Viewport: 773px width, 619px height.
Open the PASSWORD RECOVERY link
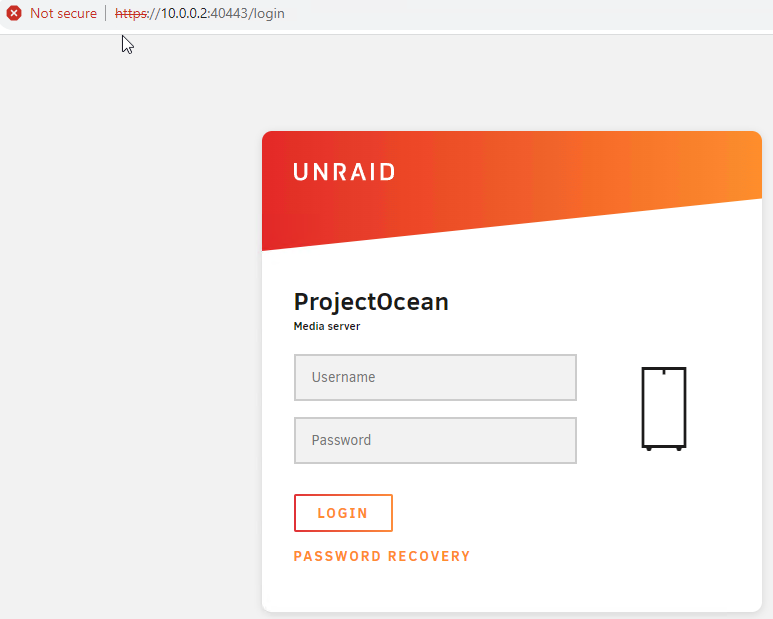(x=381, y=556)
